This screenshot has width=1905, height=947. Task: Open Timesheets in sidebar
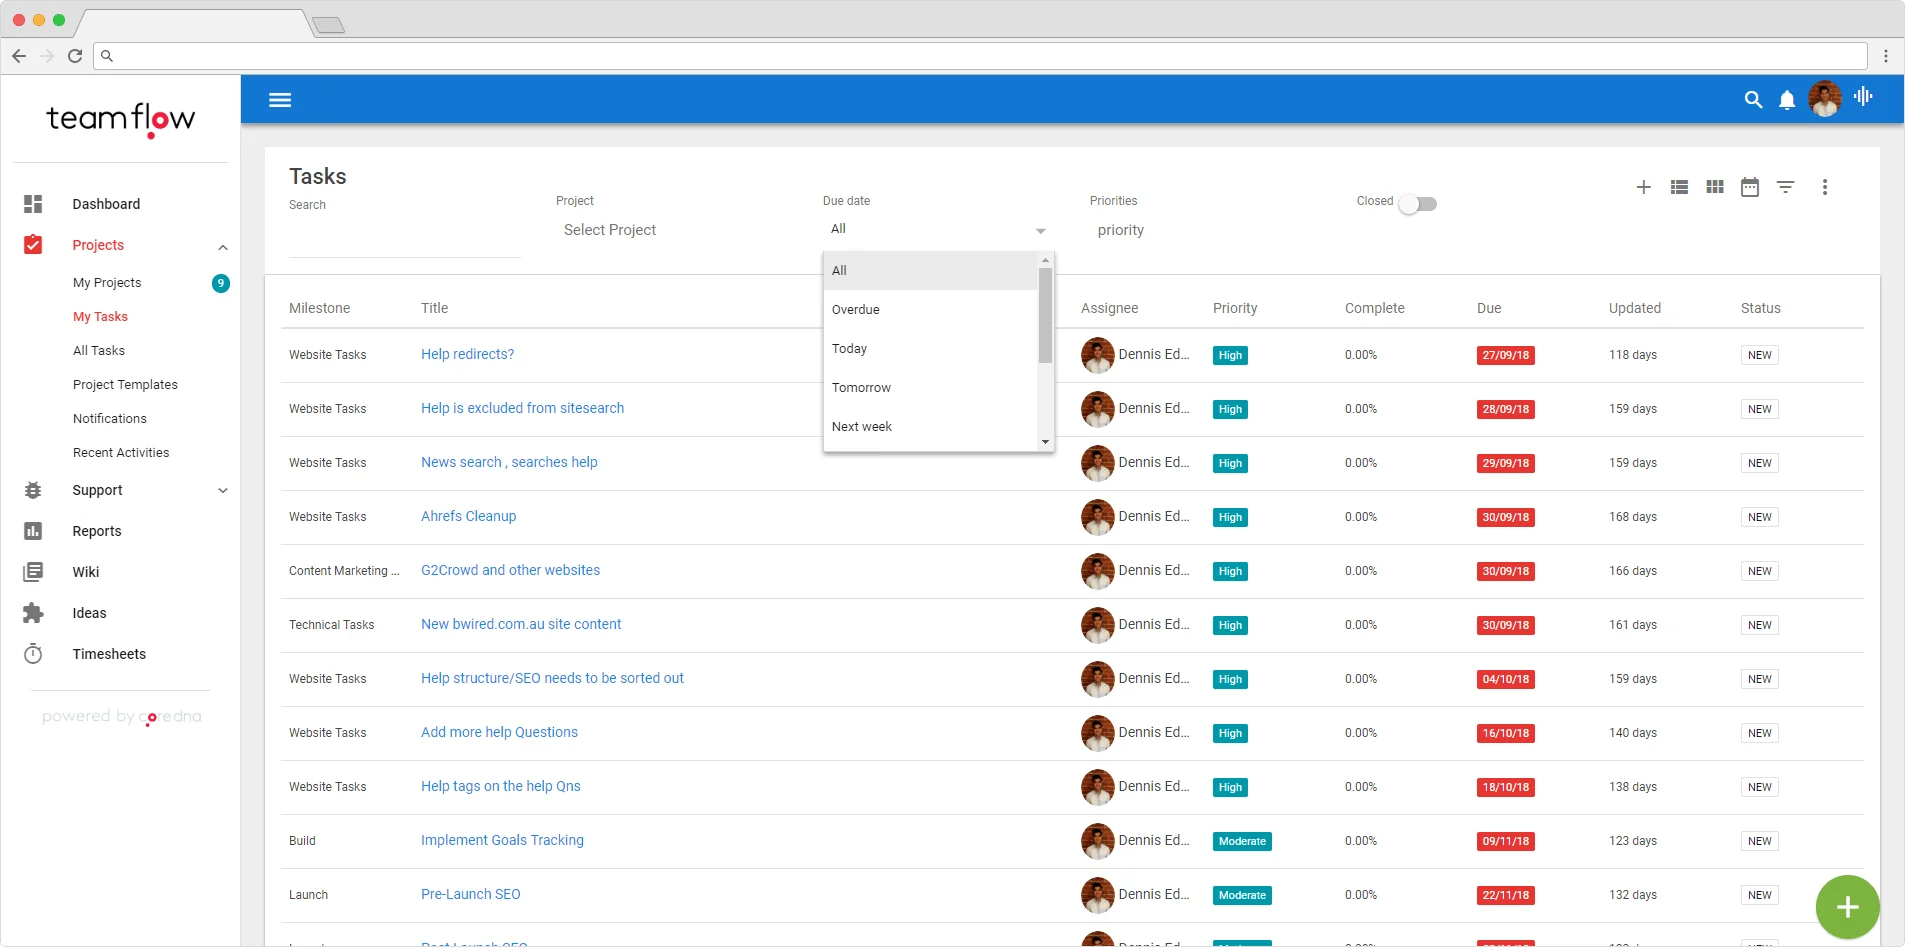(109, 654)
